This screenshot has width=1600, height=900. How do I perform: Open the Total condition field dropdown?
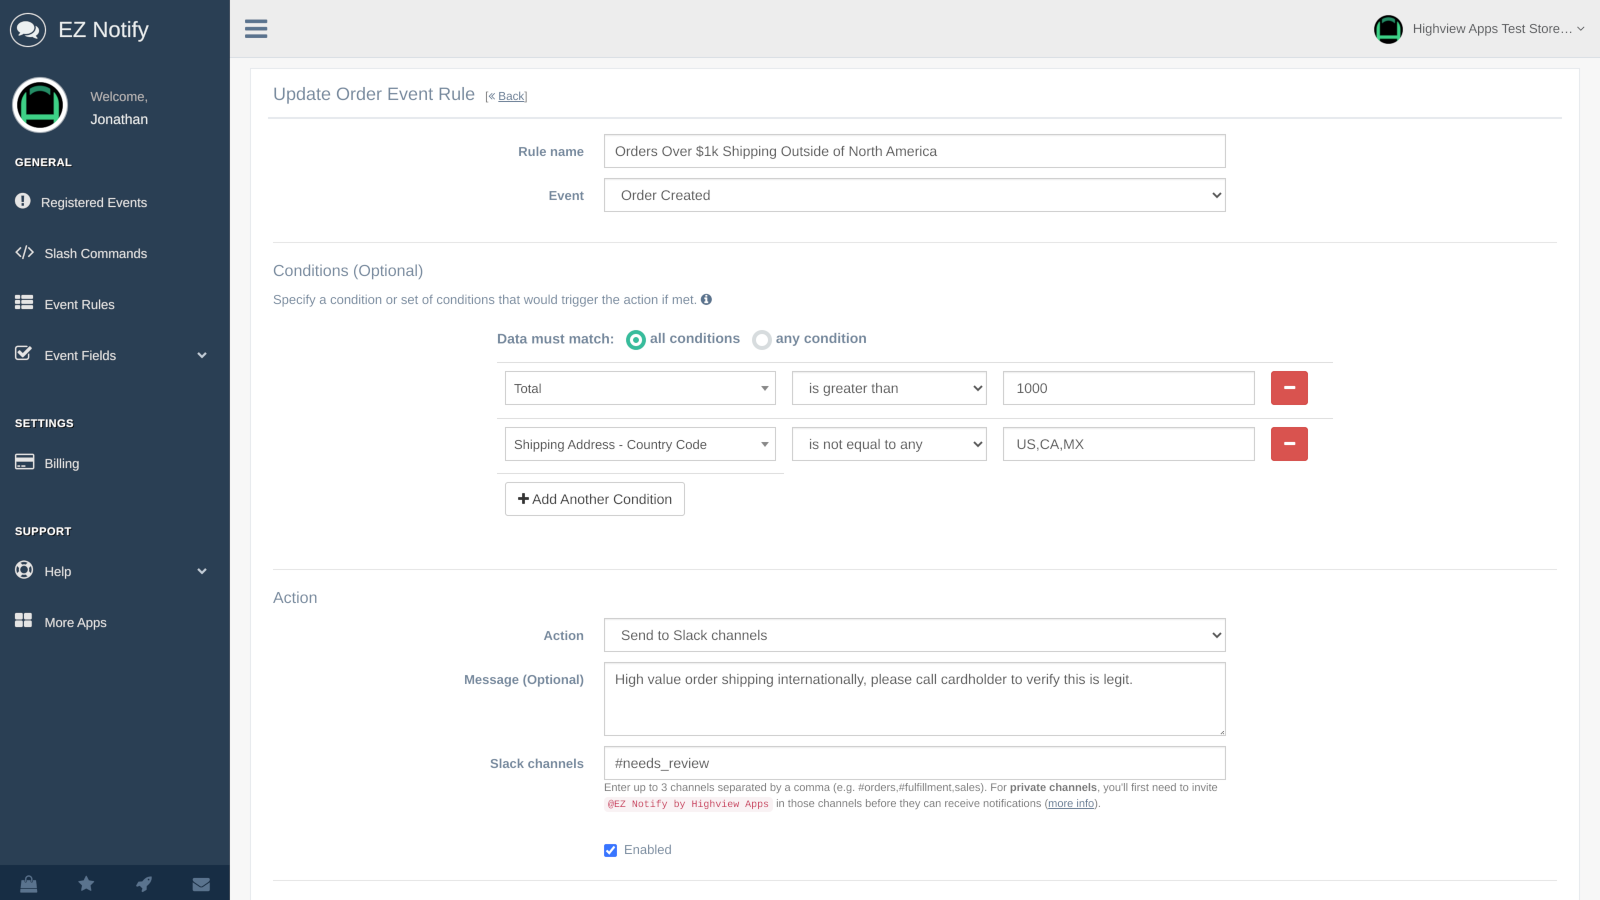639,388
